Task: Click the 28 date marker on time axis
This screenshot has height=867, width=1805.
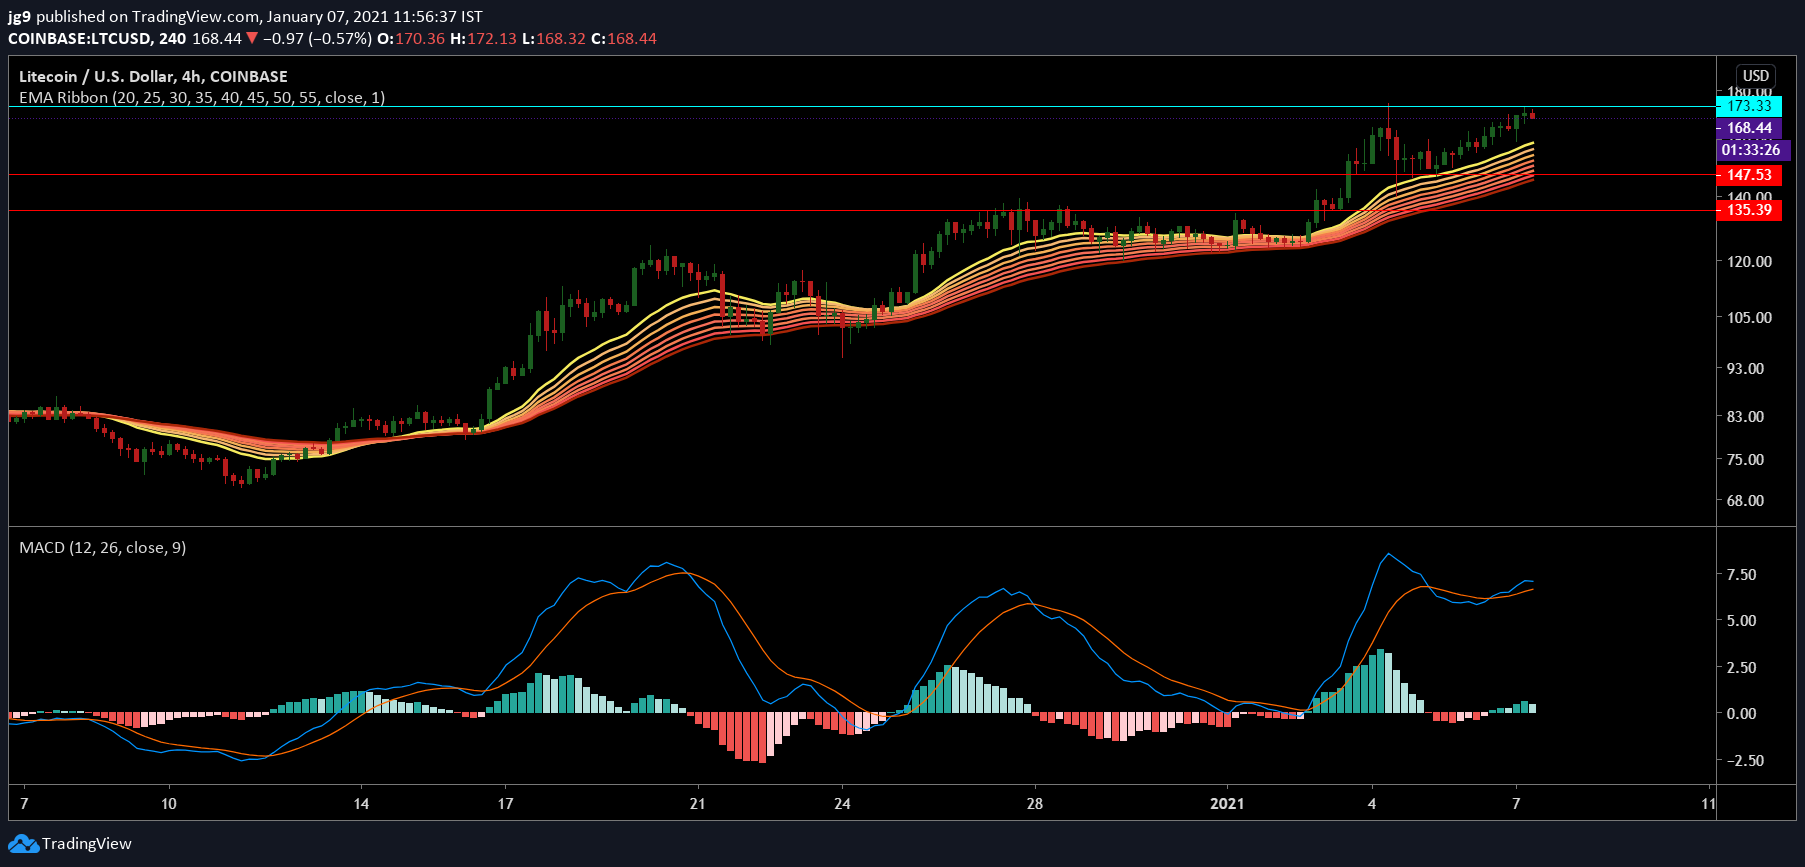Action: click(x=1035, y=804)
